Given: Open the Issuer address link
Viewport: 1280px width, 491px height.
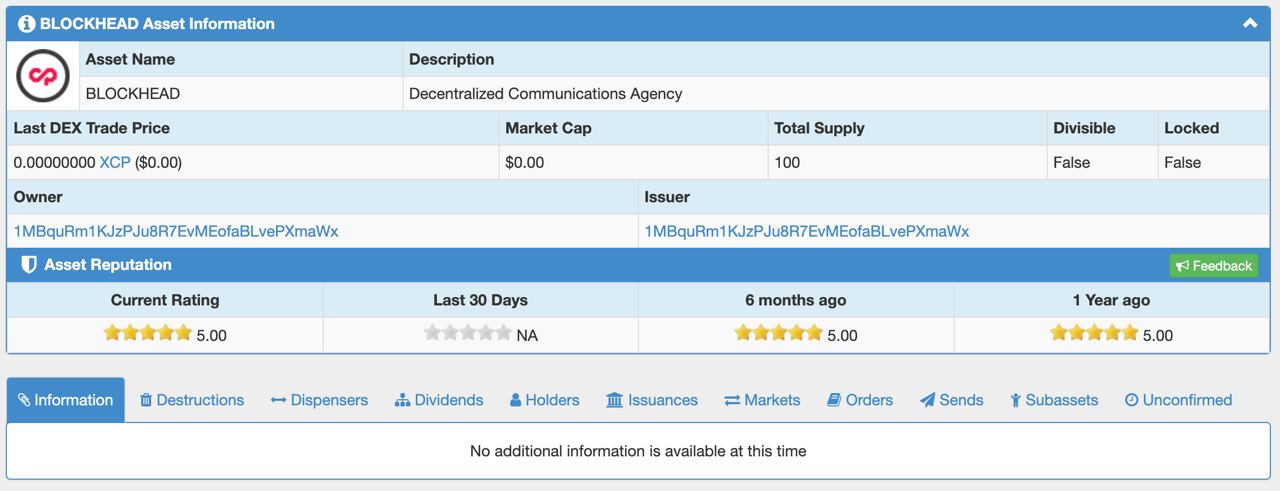Looking at the screenshot, I should 807,231.
